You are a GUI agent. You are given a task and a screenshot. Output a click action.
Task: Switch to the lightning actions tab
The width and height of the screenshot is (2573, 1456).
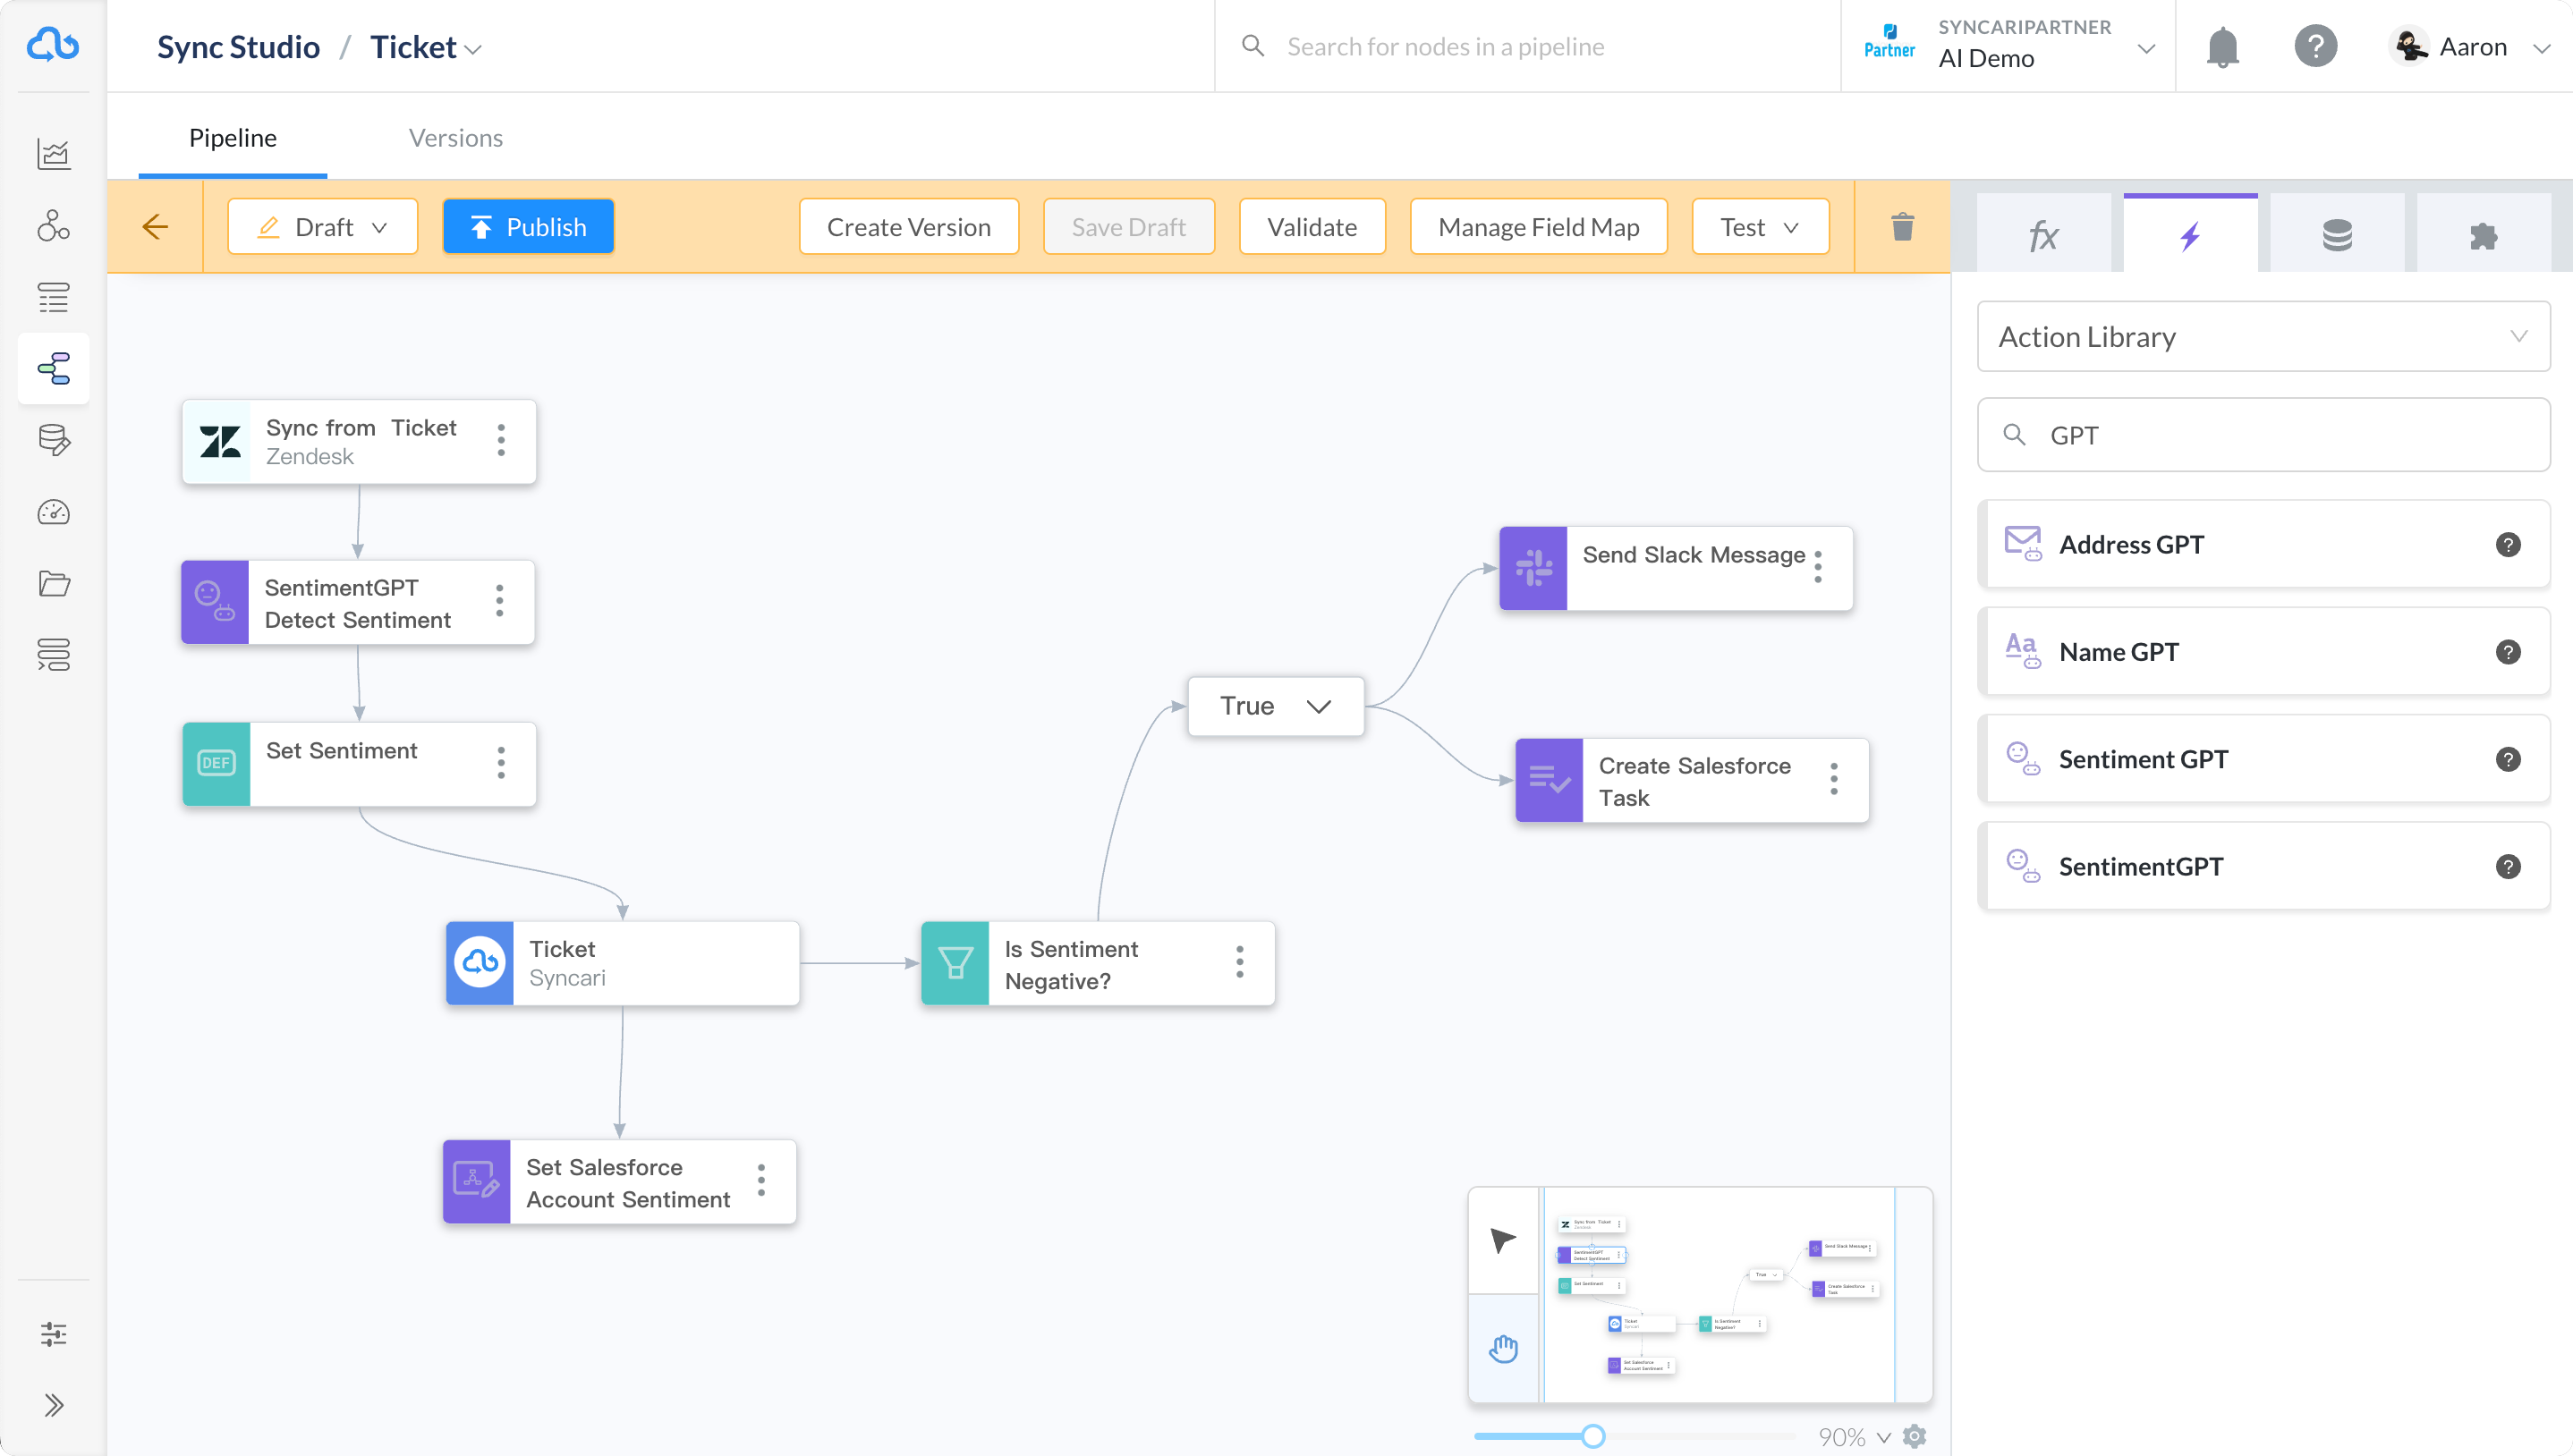[2190, 236]
